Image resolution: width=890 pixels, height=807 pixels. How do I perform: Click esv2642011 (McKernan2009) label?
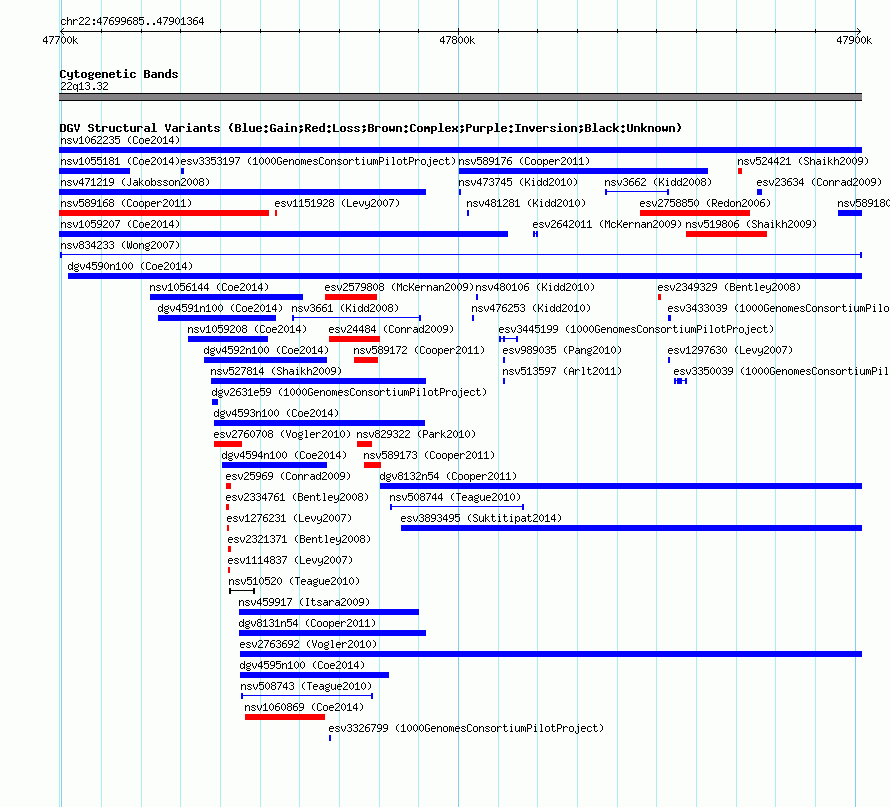click(x=607, y=224)
